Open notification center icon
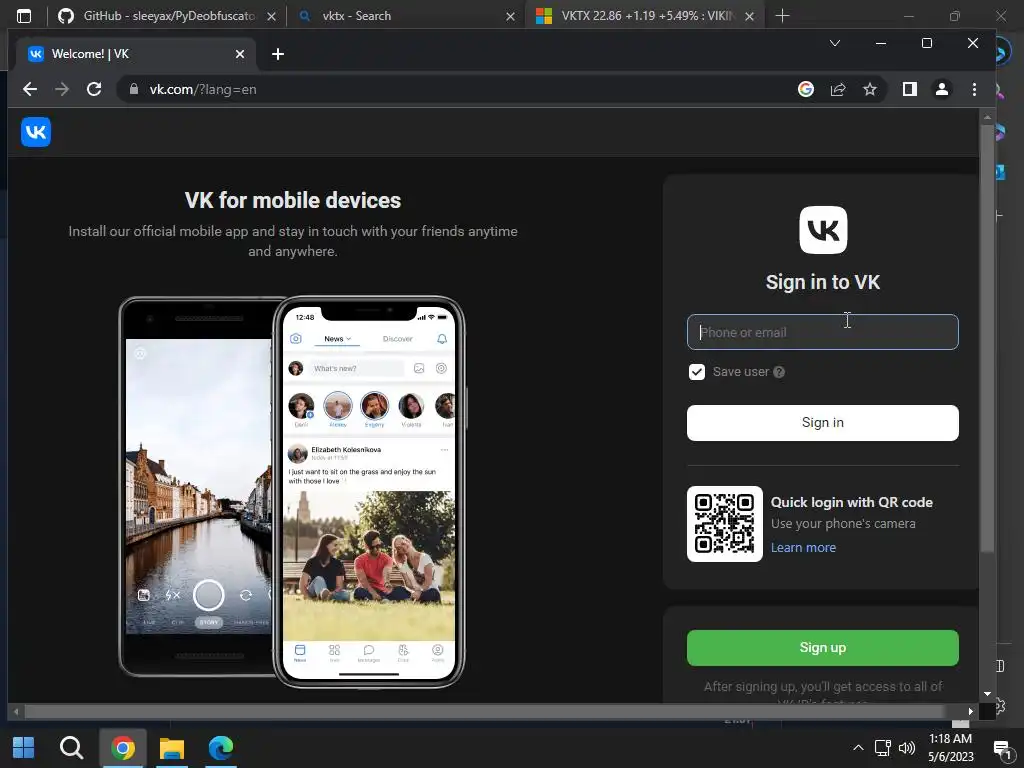 point(1002,748)
